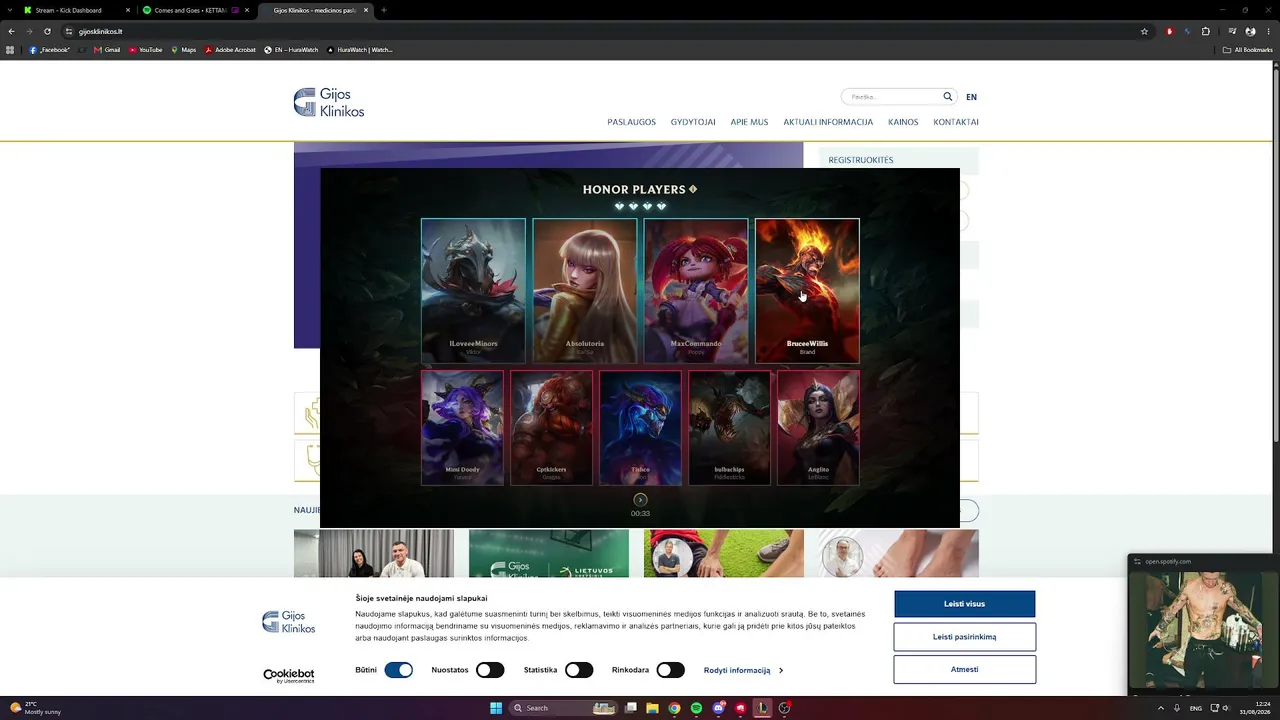Screen dimensions: 1280x720
Task: Click the Tishco champion card
Action: (x=640, y=428)
